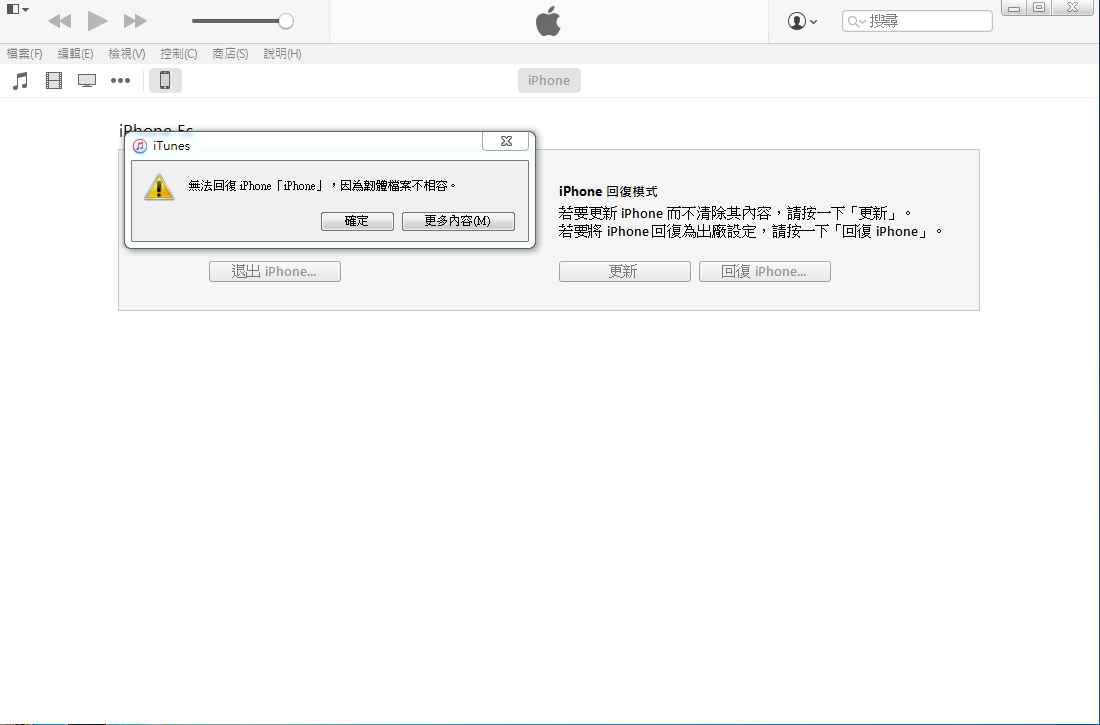Switch to the TV Shows library icon
Screen dimensions: 1100x725
pos(87,81)
